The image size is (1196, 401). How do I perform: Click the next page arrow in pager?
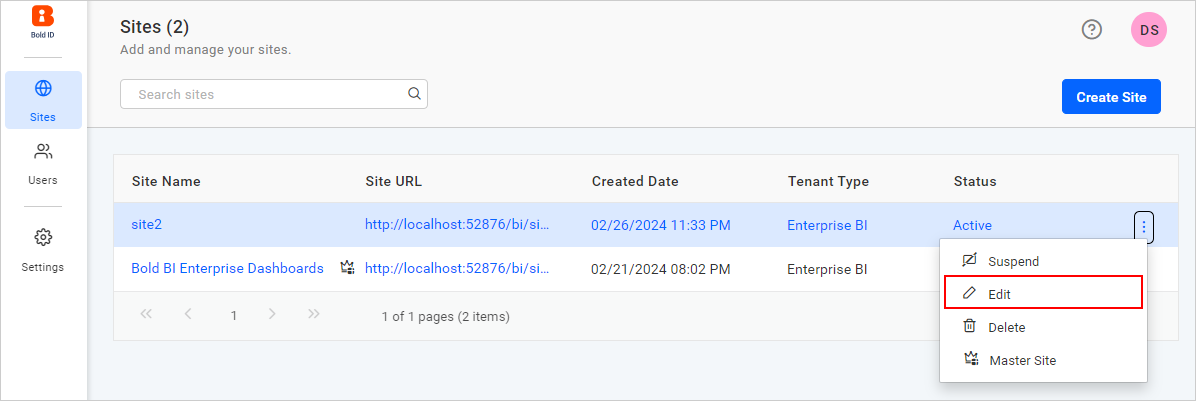(272, 315)
